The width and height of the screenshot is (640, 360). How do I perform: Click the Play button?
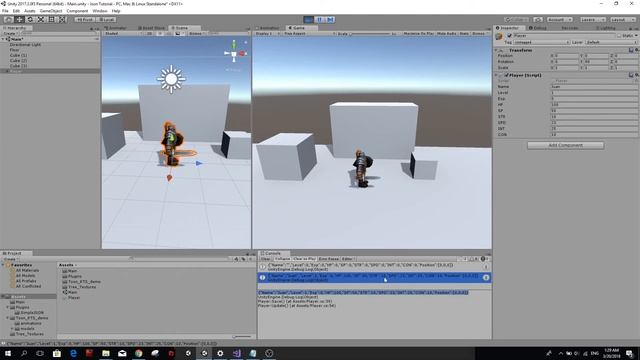(309, 19)
